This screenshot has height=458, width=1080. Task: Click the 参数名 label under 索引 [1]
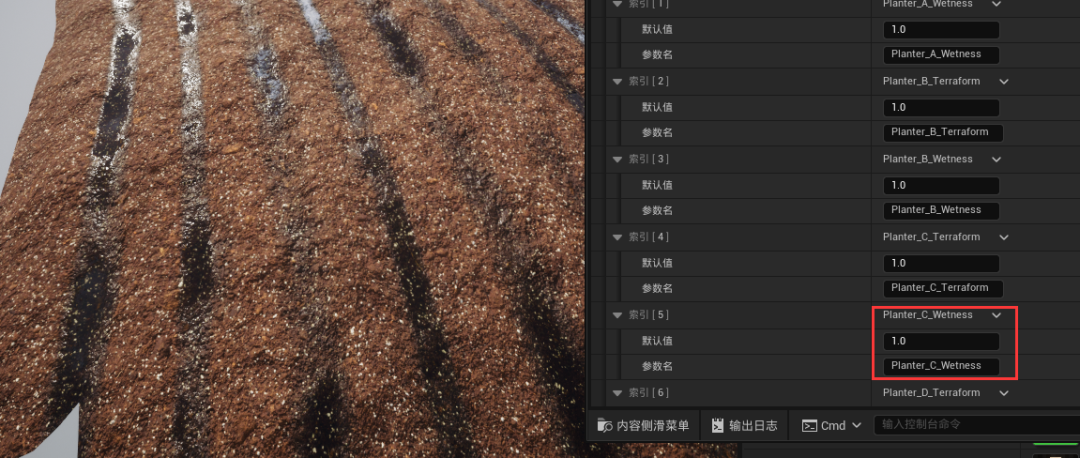[x=657, y=54]
